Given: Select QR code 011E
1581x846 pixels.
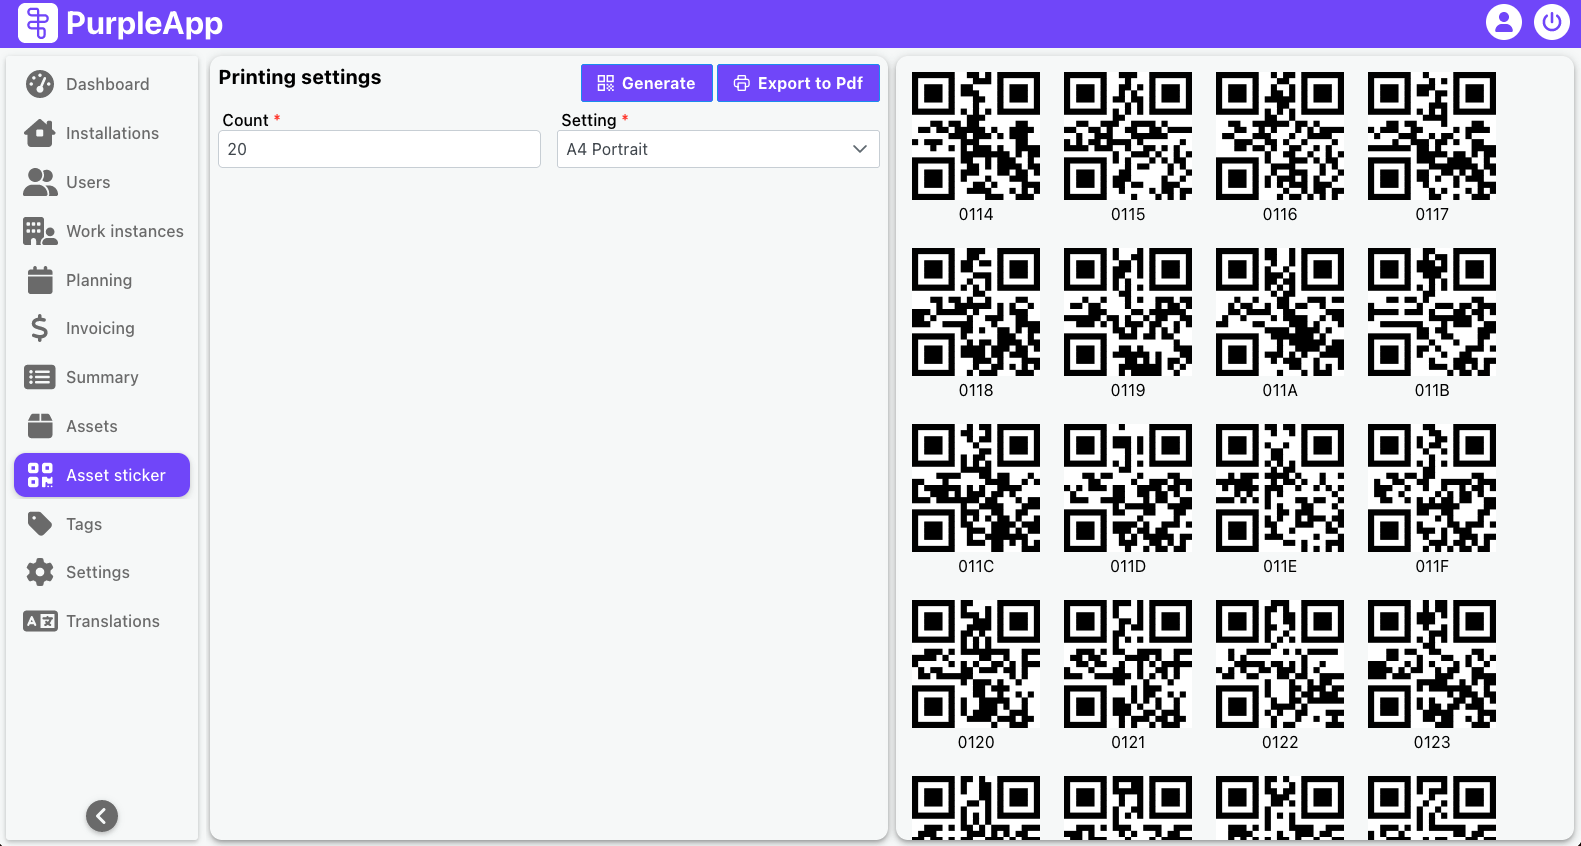Looking at the screenshot, I should pos(1280,488).
